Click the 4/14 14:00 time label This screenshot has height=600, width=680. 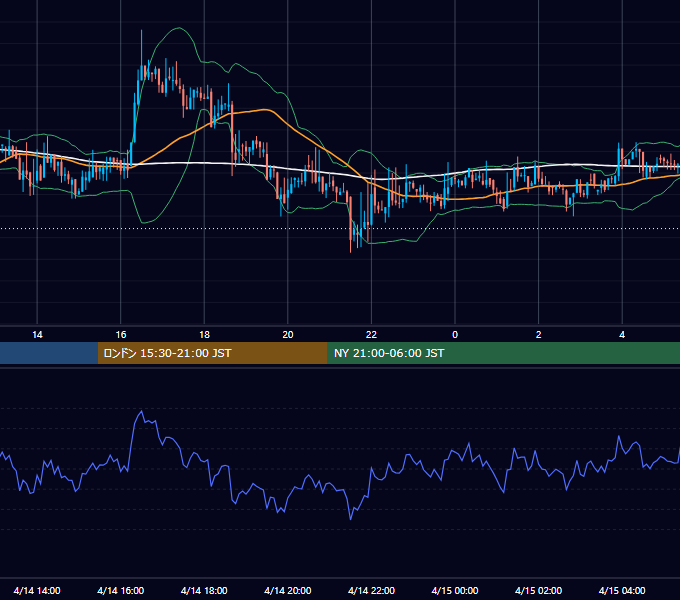[x=37, y=590]
